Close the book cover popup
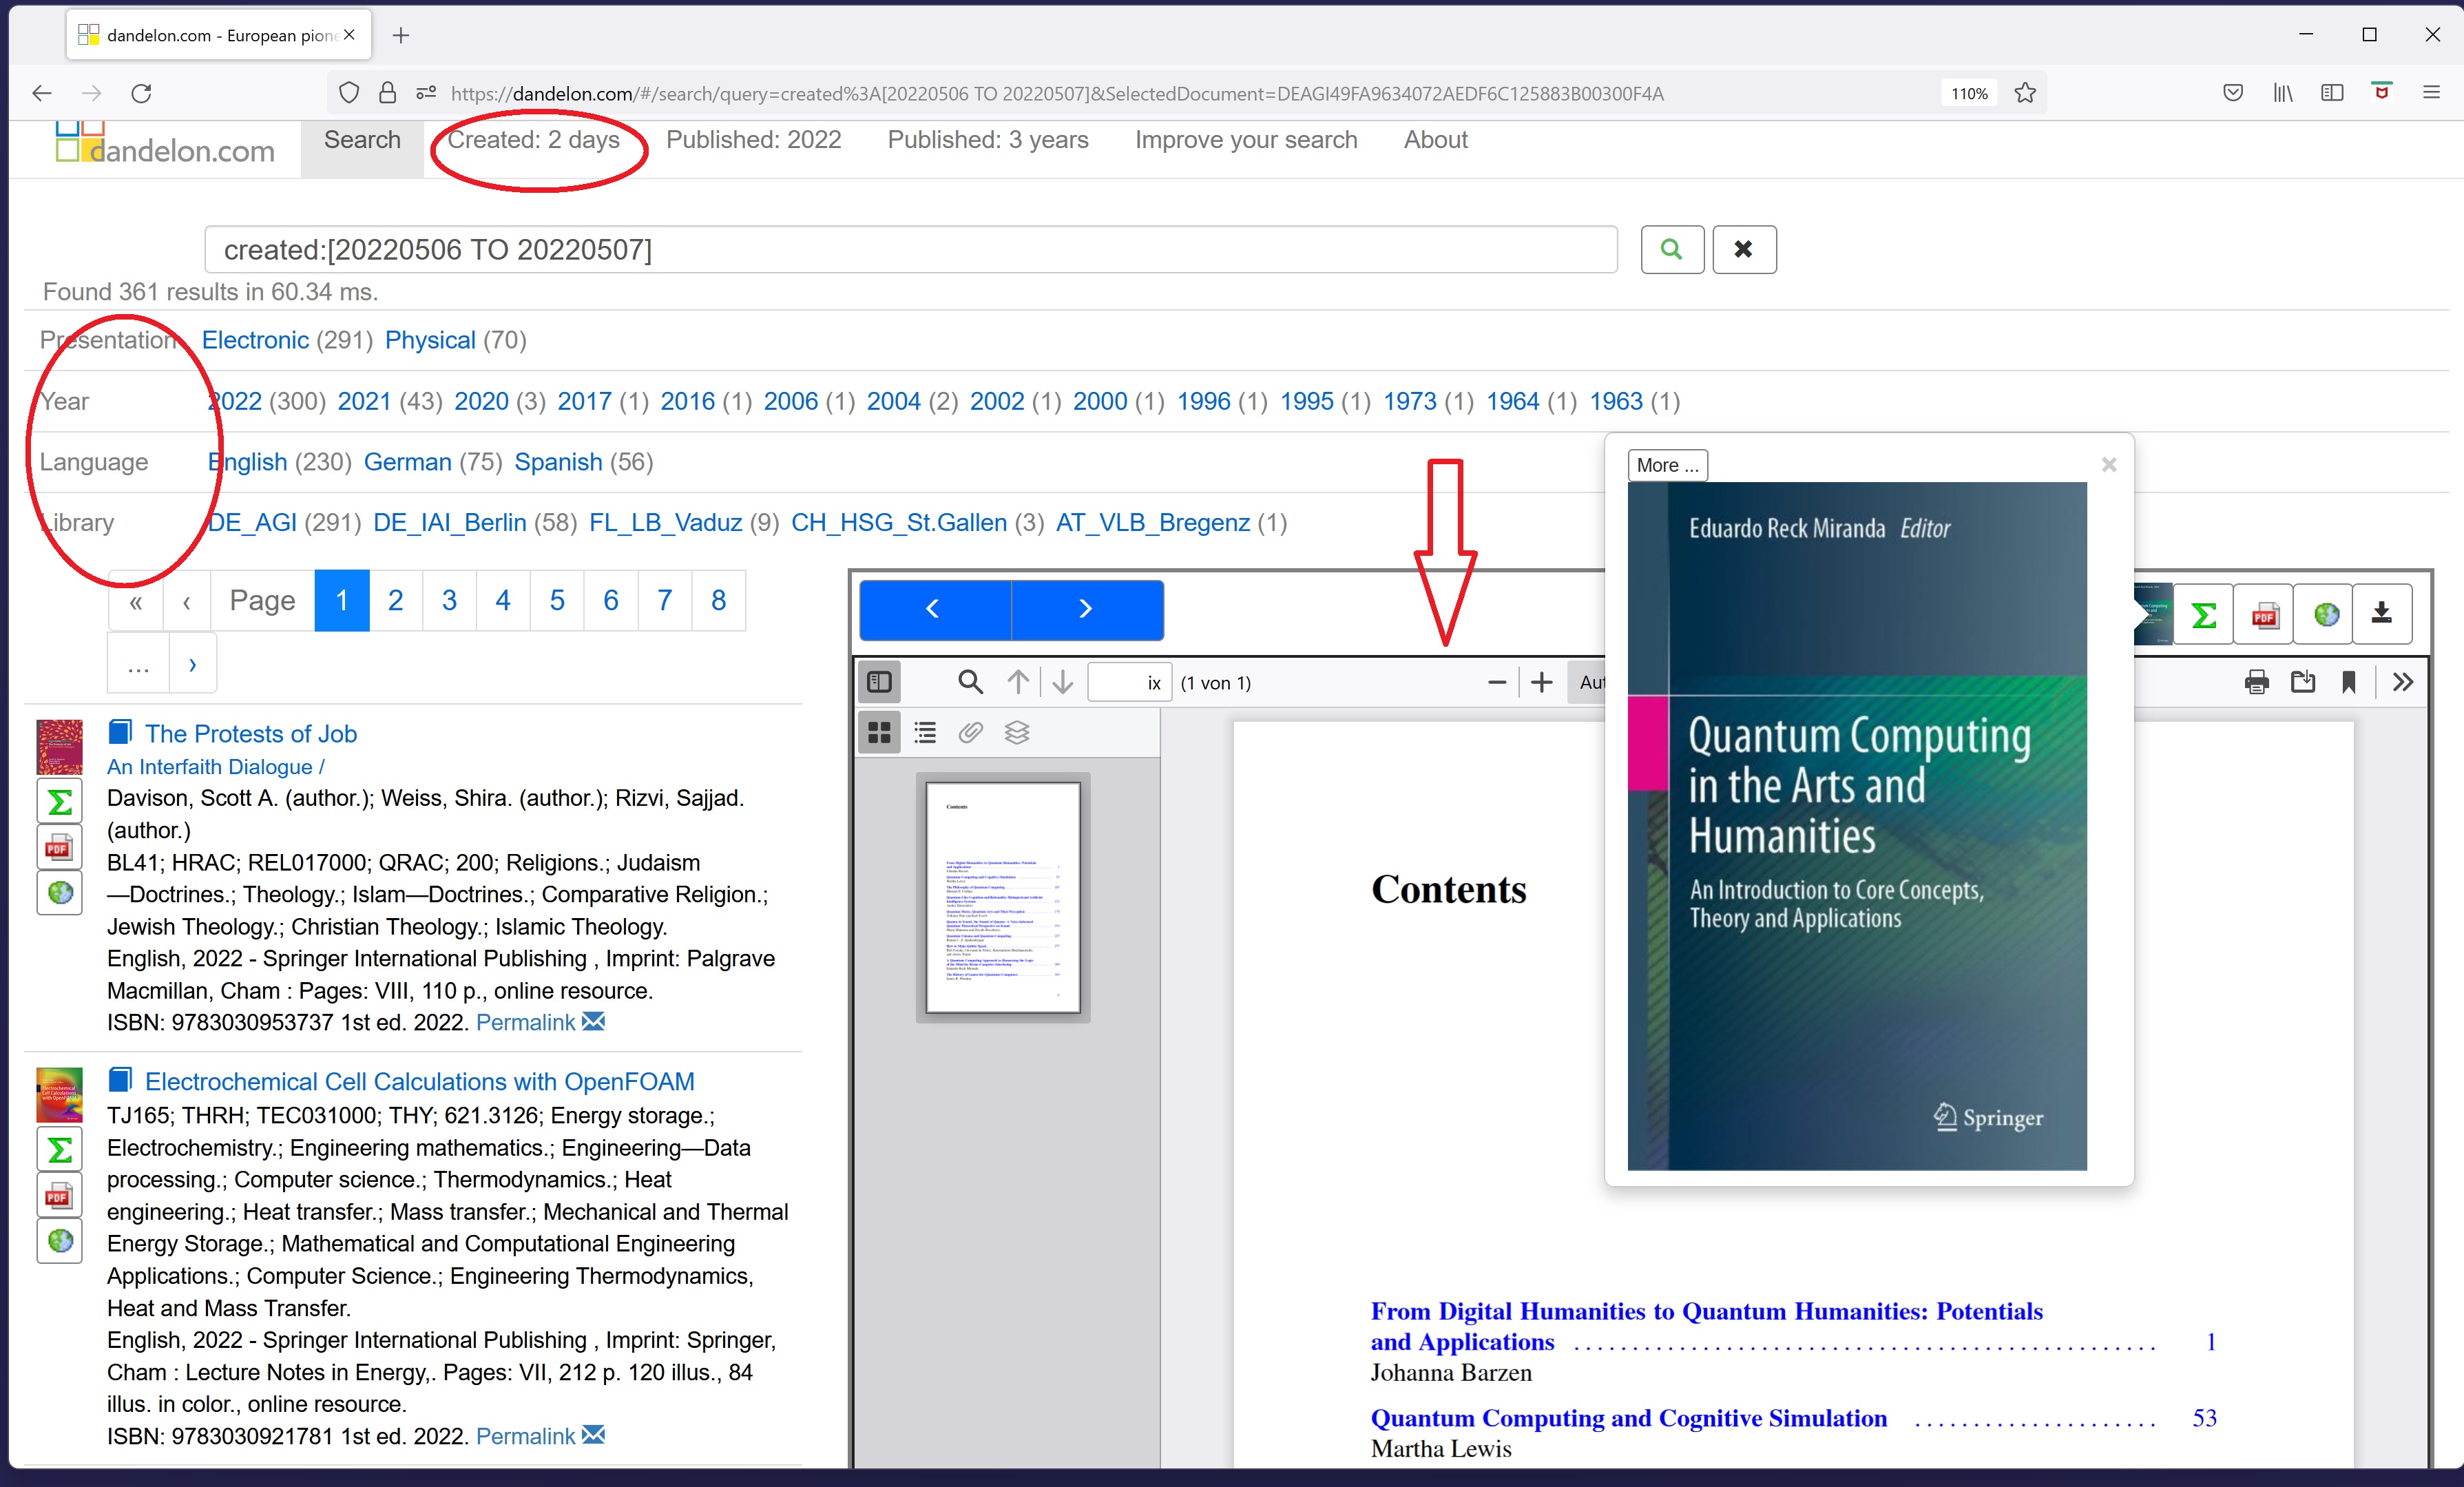The width and height of the screenshot is (2464, 1487). pyautogui.click(x=2109, y=464)
